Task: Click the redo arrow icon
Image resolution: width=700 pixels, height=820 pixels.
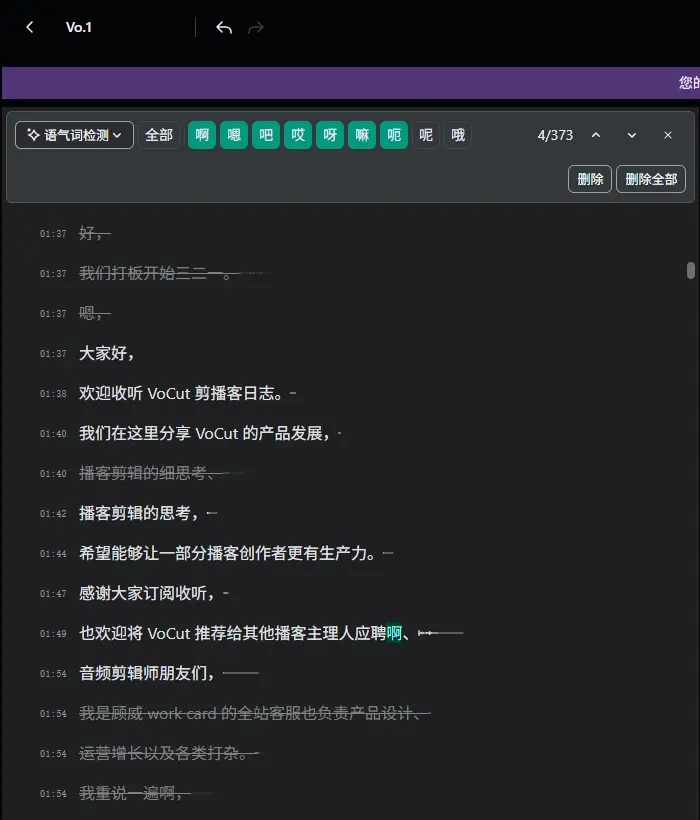Action: pos(256,27)
